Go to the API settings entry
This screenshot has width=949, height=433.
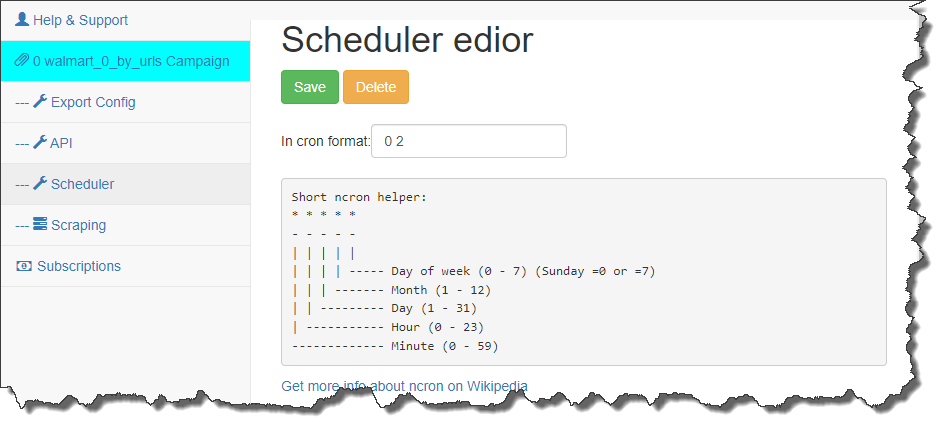(x=125, y=143)
